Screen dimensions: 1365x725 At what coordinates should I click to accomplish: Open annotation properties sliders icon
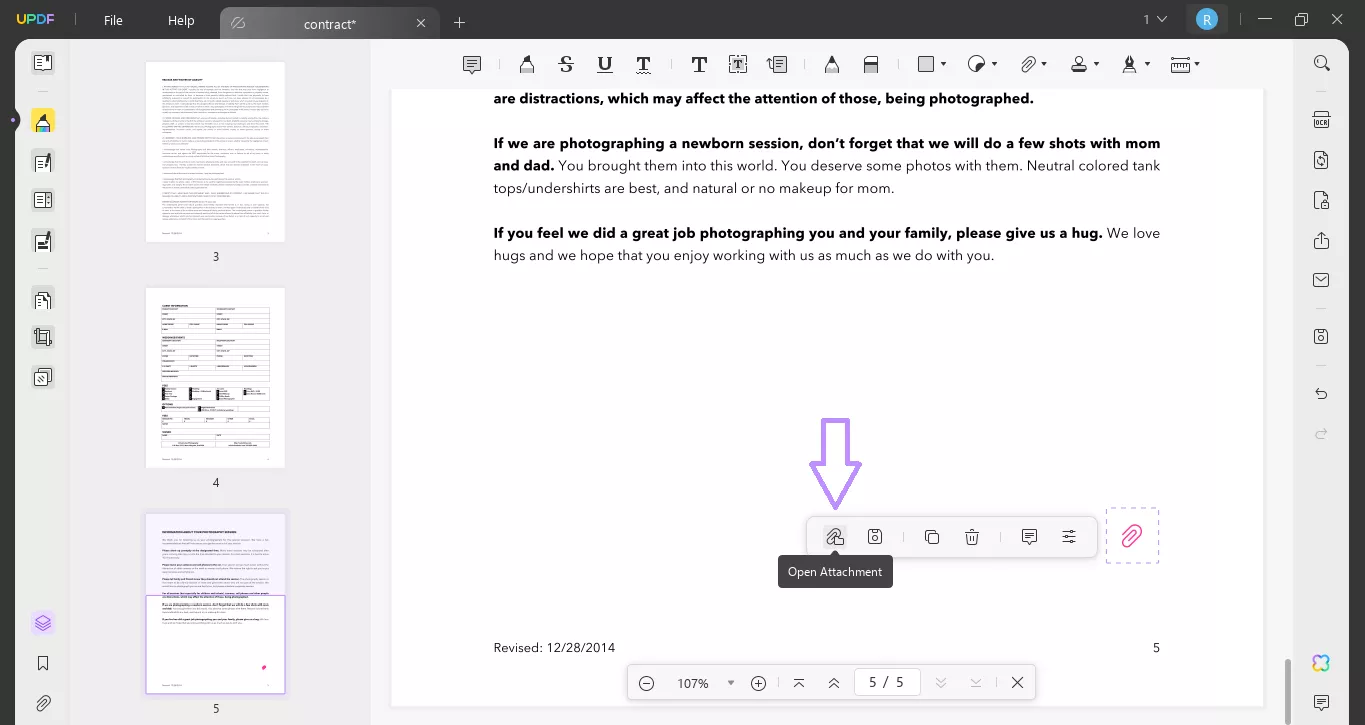click(1069, 537)
